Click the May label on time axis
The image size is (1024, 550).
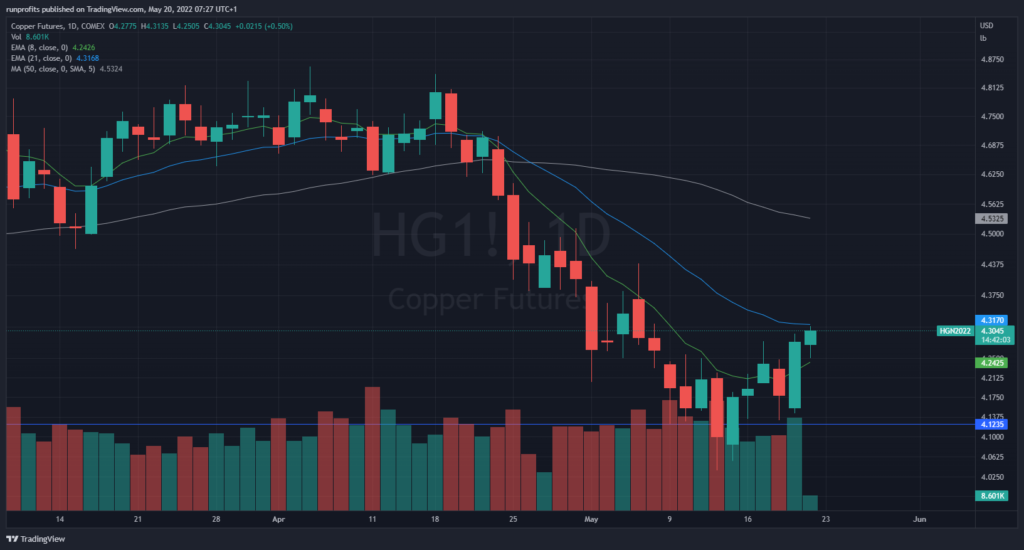pos(591,520)
